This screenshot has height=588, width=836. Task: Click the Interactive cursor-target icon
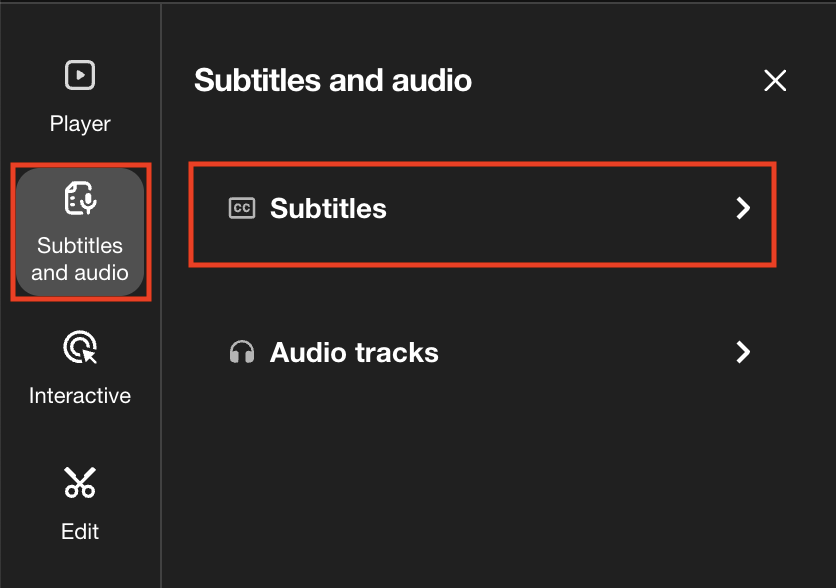(79, 348)
